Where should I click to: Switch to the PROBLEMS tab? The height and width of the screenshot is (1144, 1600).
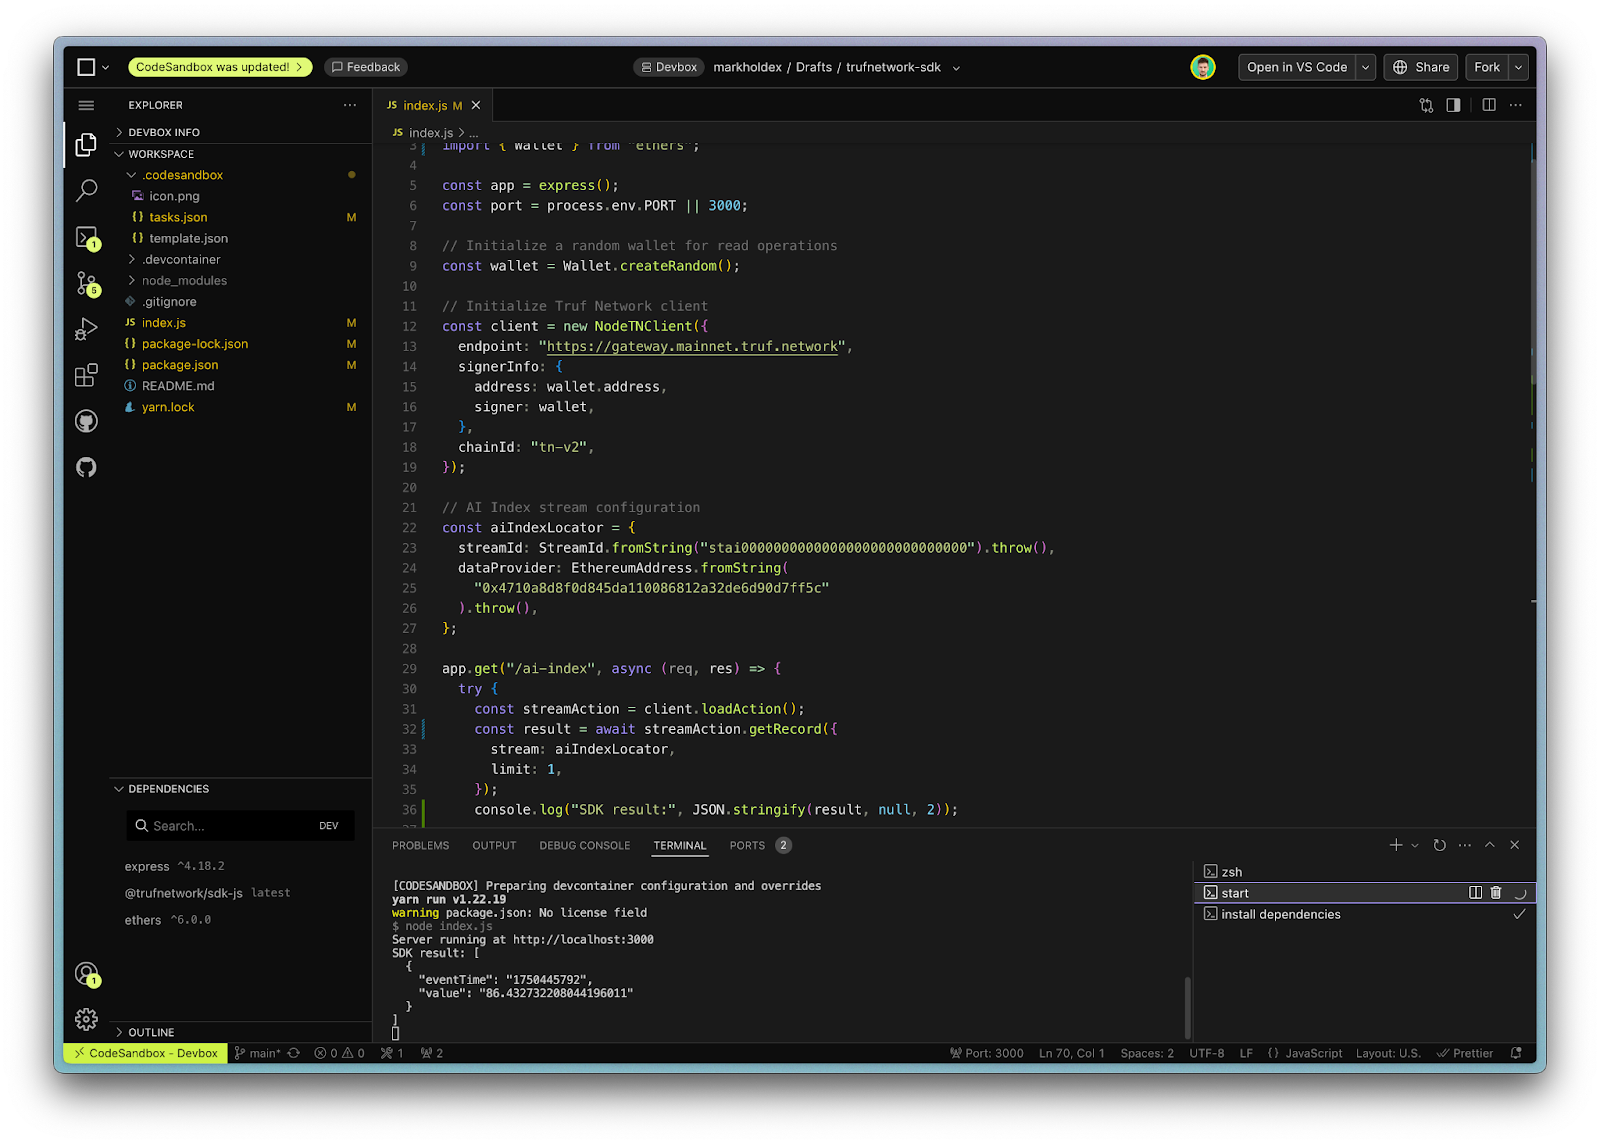coord(420,846)
